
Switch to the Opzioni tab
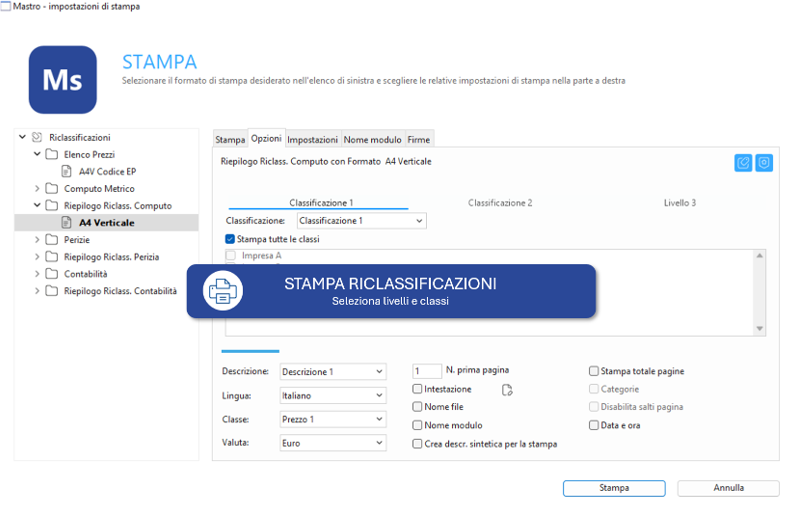click(266, 138)
